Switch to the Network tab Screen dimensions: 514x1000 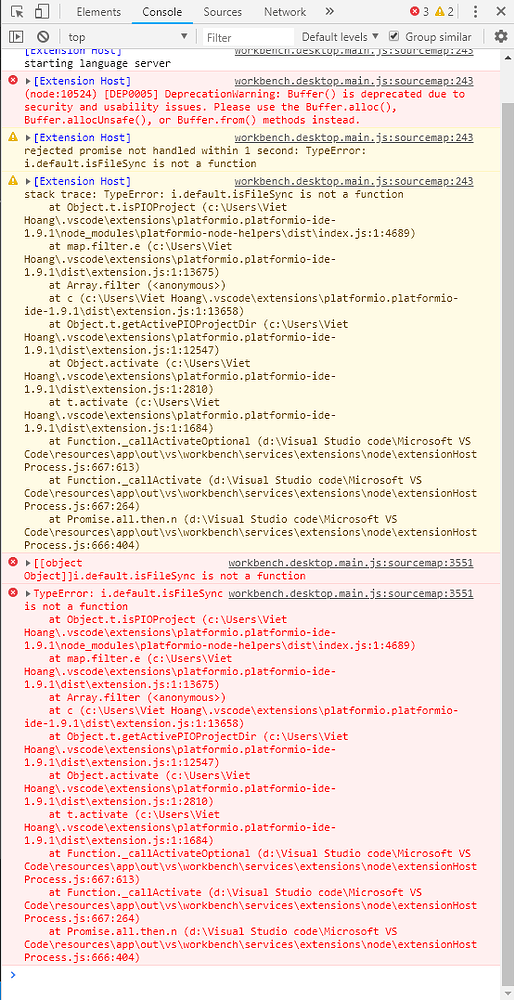(x=285, y=11)
